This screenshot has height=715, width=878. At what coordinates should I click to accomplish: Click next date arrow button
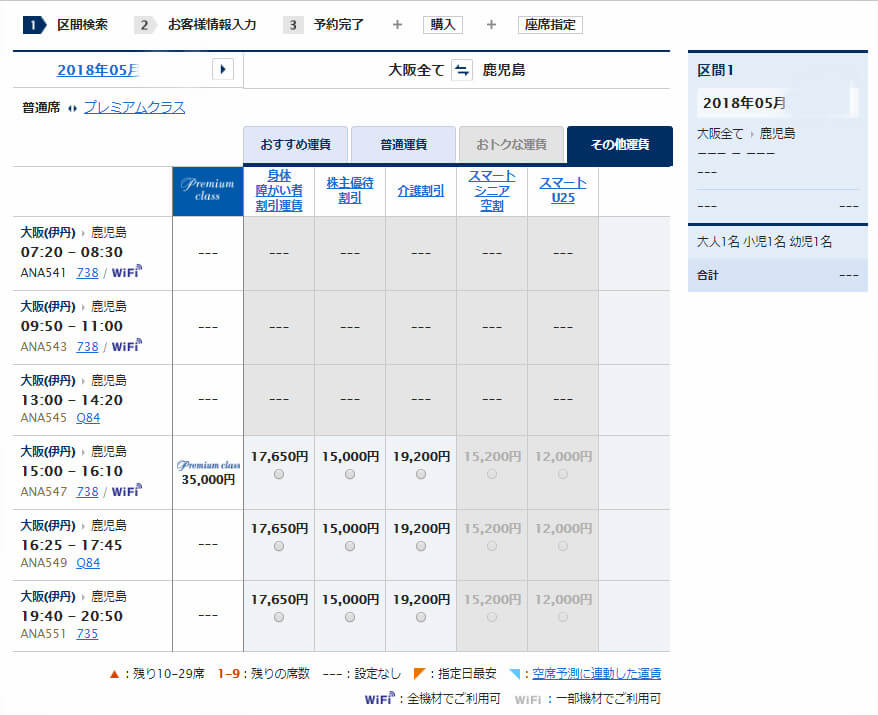223,69
